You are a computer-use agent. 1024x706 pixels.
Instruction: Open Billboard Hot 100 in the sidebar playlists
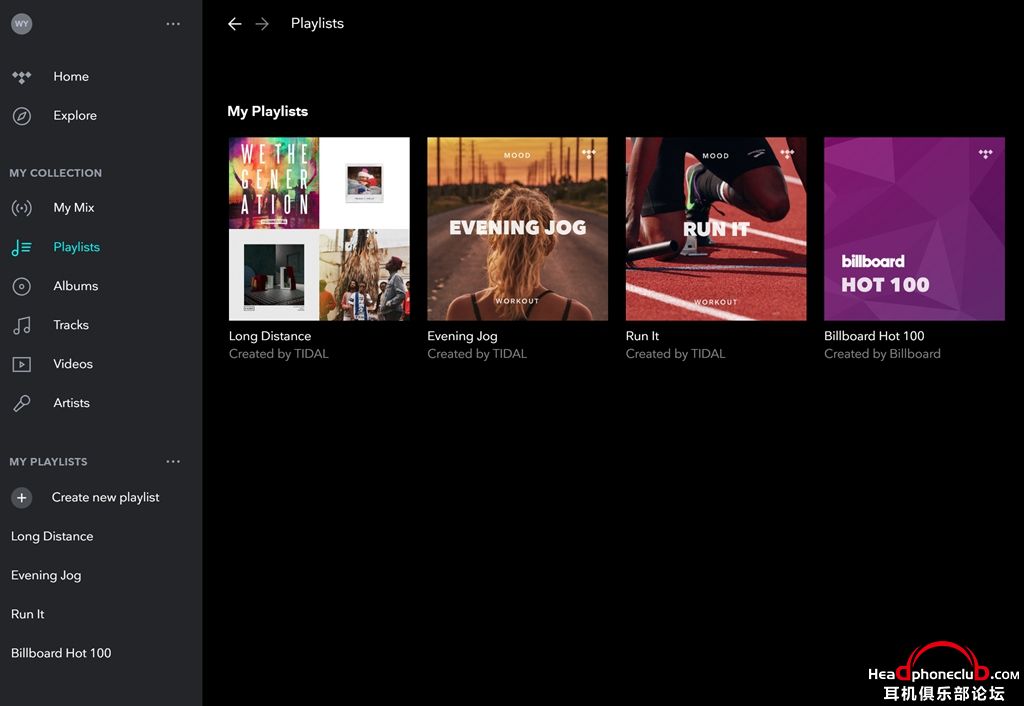(x=61, y=653)
